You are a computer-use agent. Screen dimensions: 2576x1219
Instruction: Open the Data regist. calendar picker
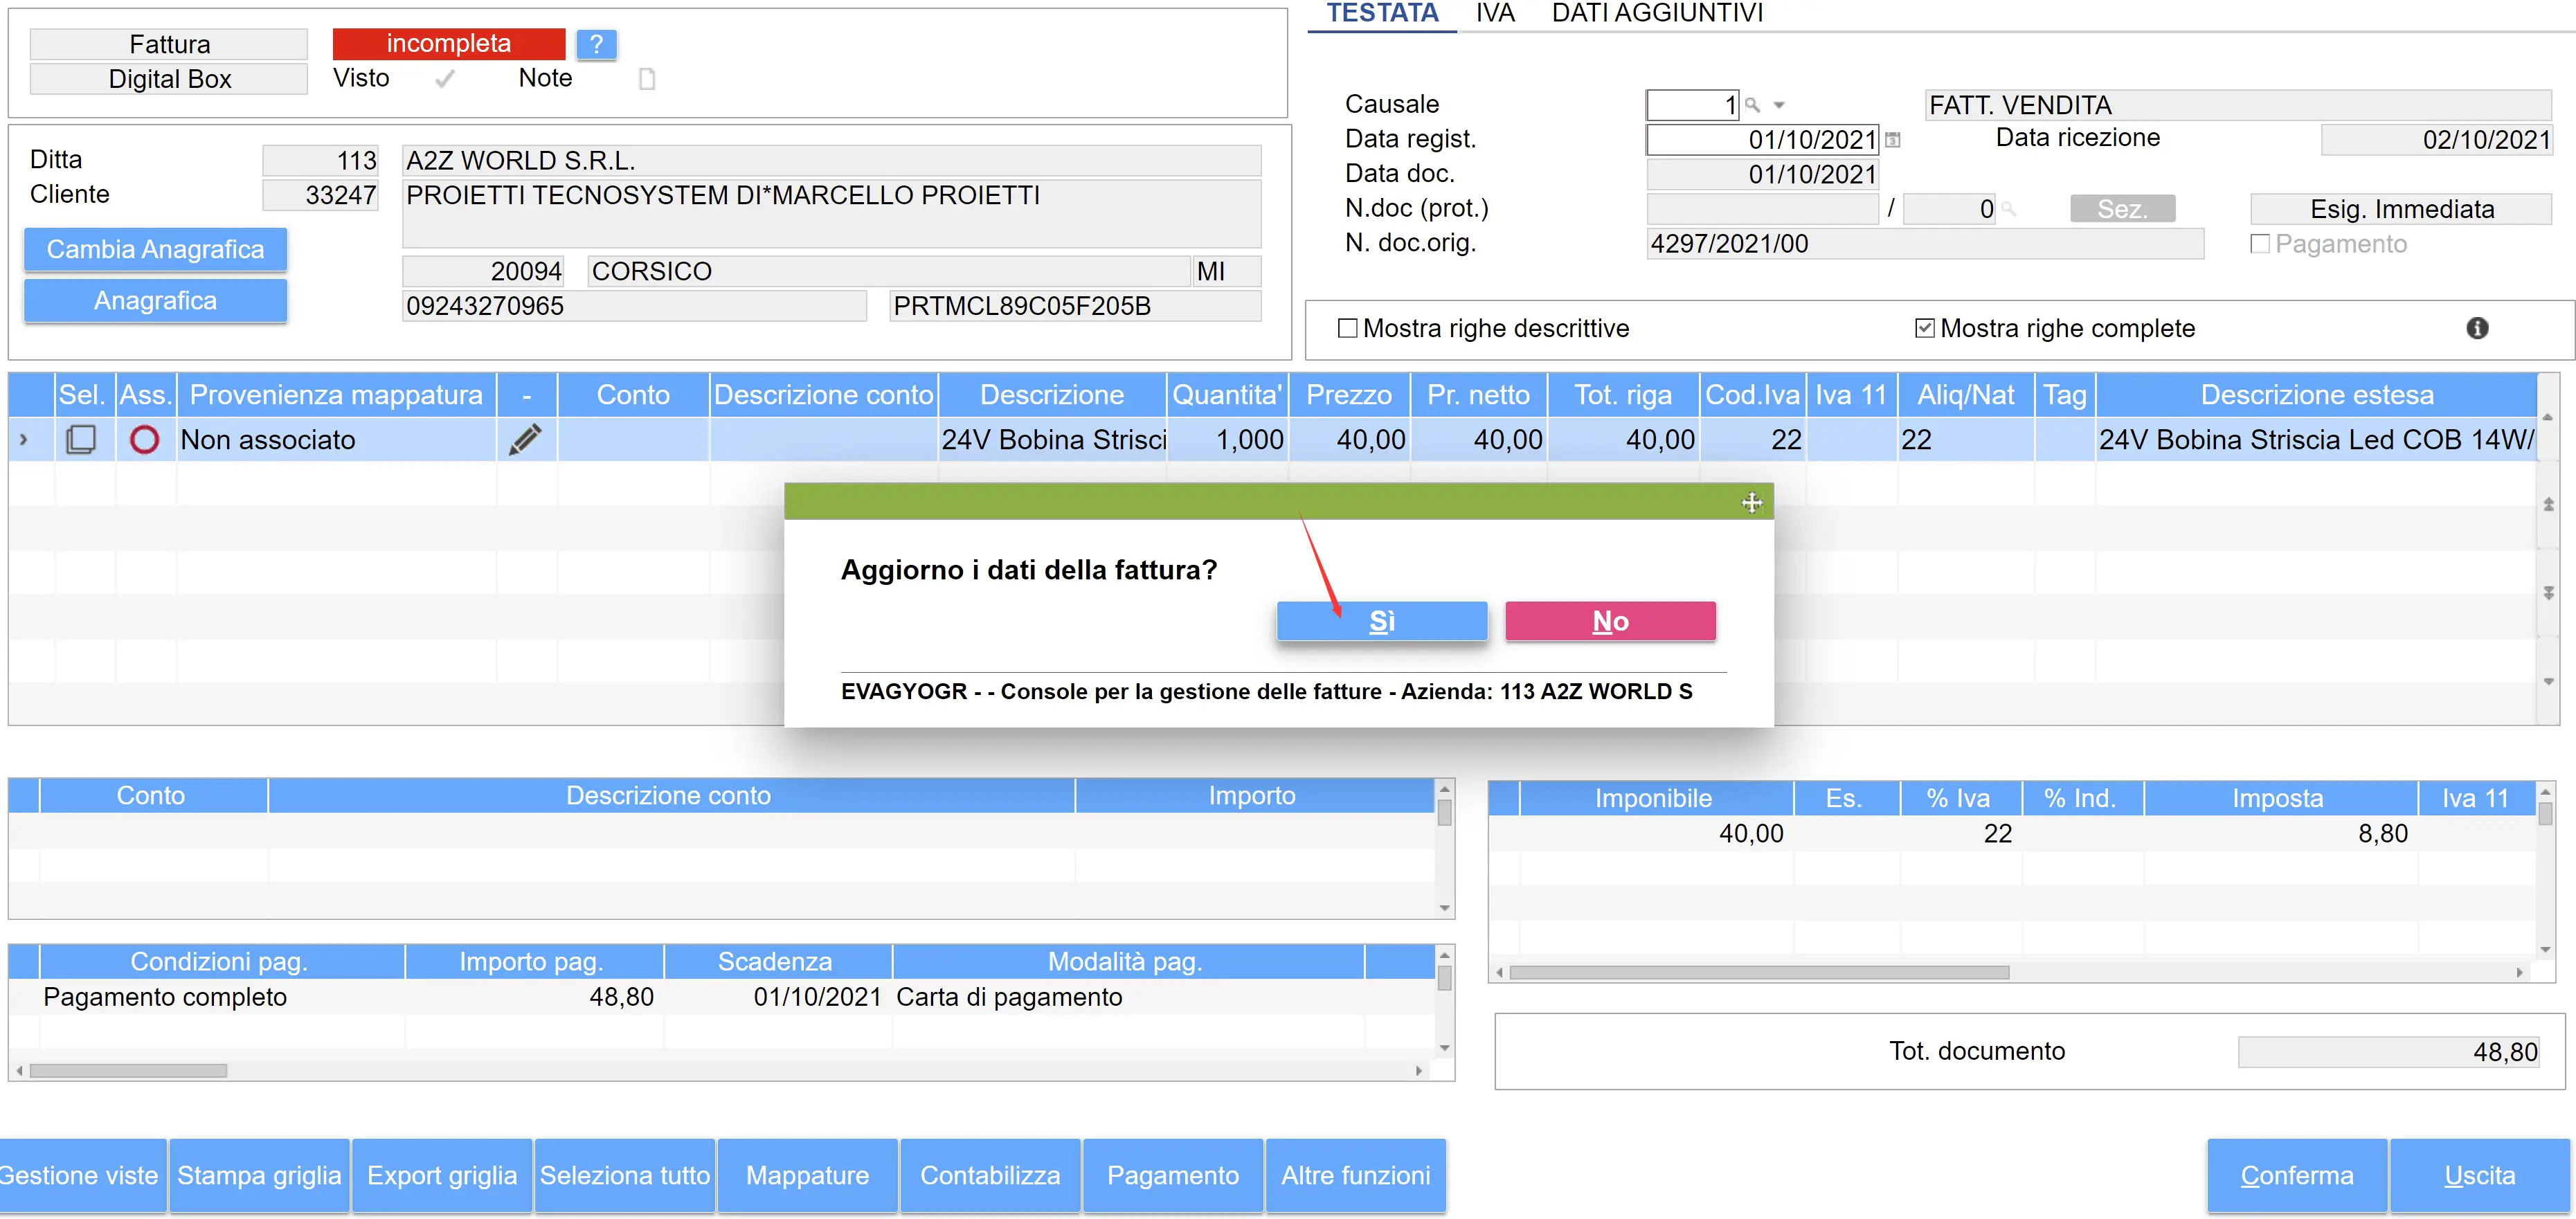1892,140
